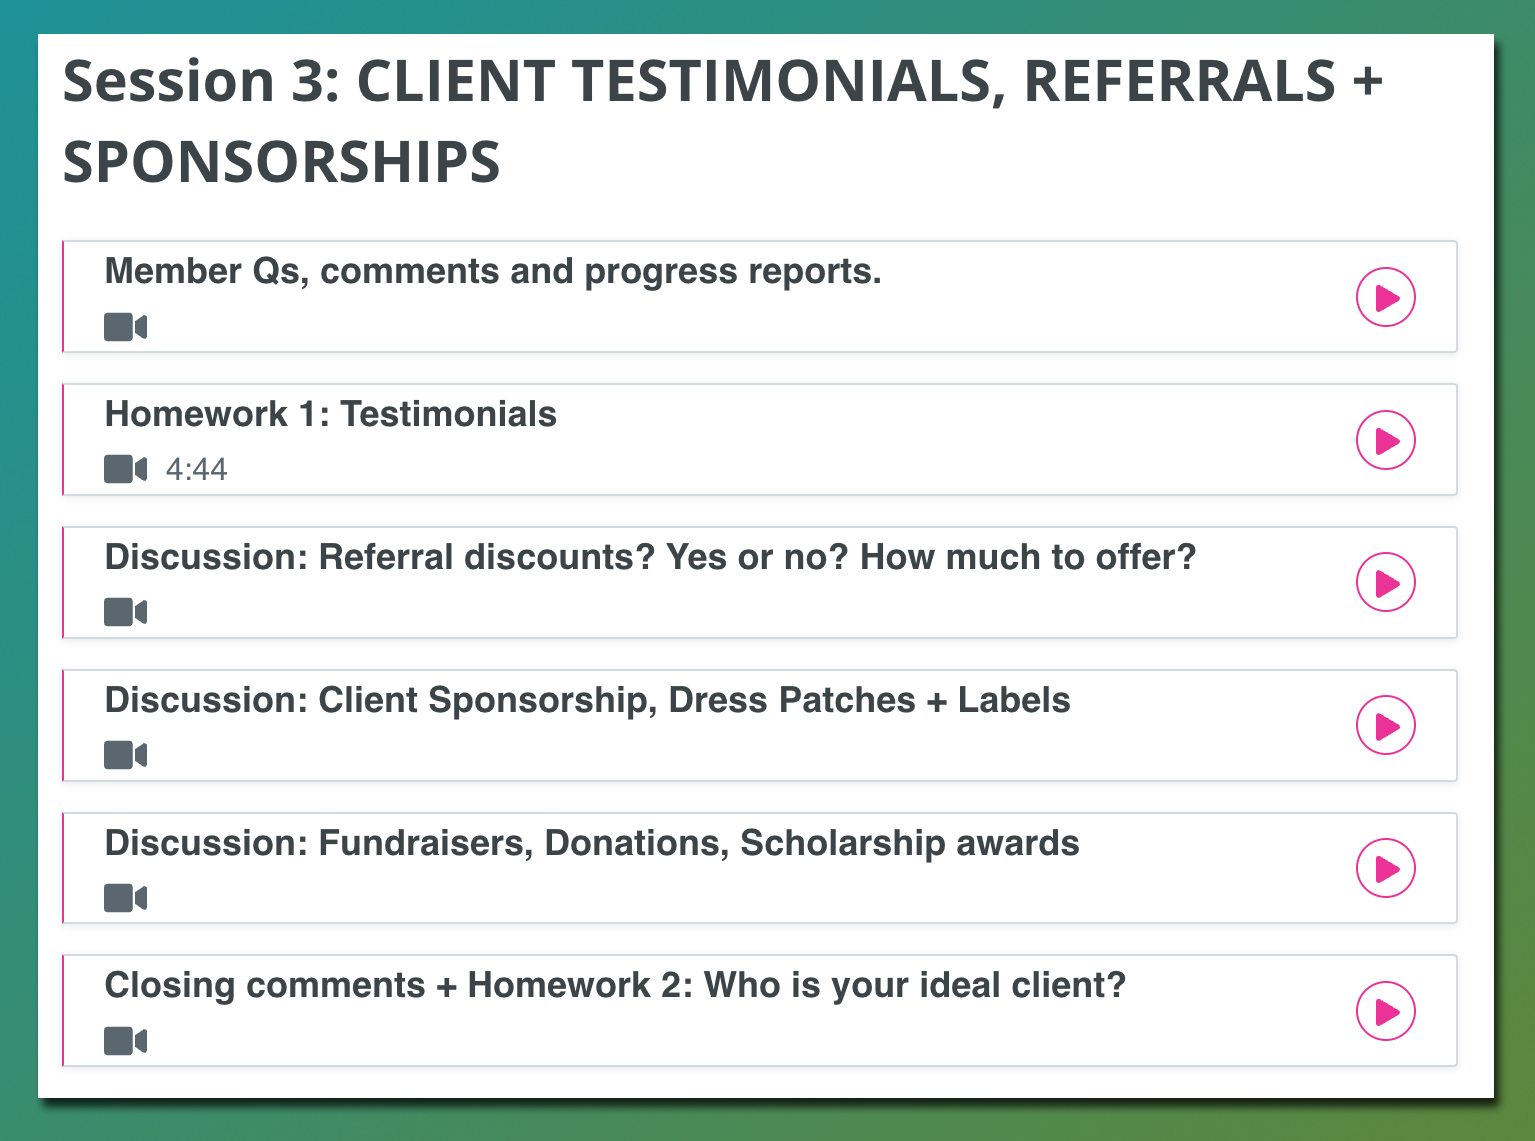Click the video camera icon under Homework 1: Testimonials

point(125,469)
